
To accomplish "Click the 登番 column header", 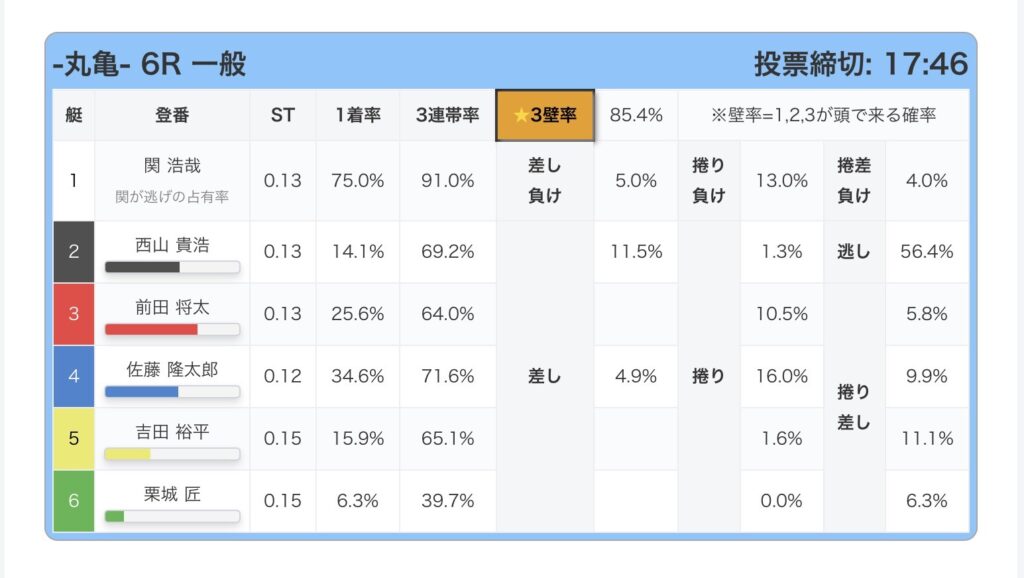I will [x=172, y=115].
